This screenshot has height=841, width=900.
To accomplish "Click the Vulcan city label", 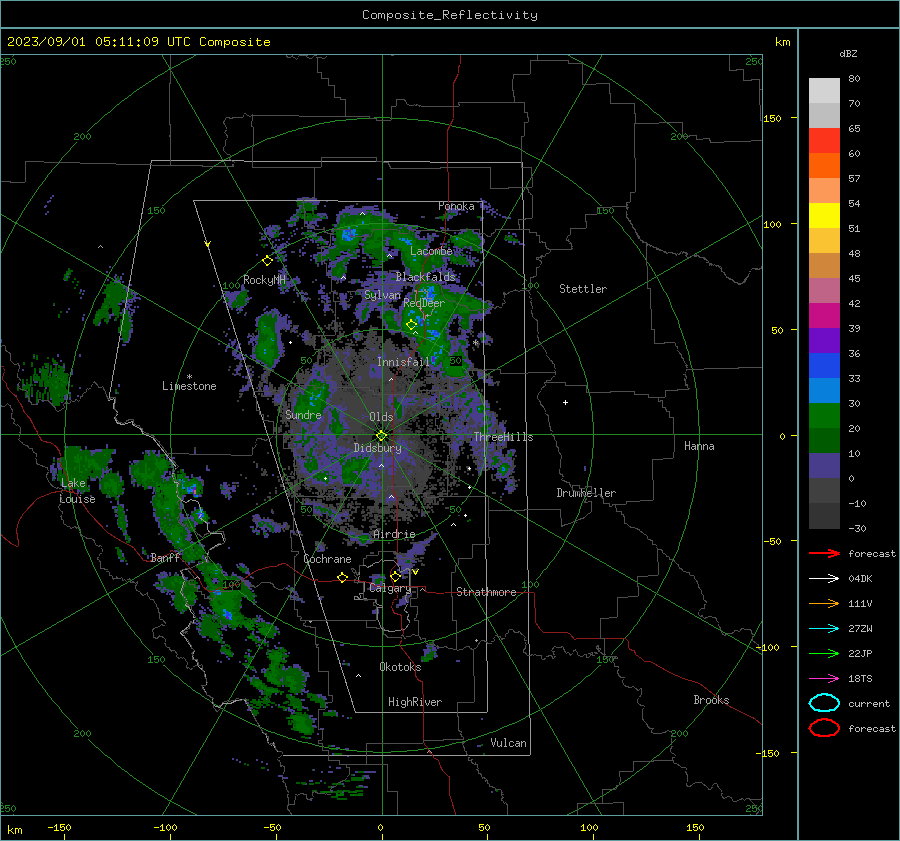I will 508,743.
